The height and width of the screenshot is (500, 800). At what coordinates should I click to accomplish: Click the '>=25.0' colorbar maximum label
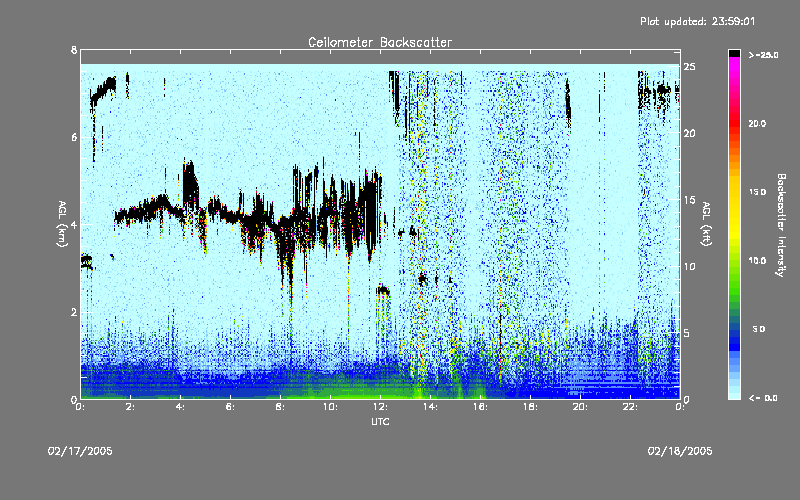(x=763, y=55)
